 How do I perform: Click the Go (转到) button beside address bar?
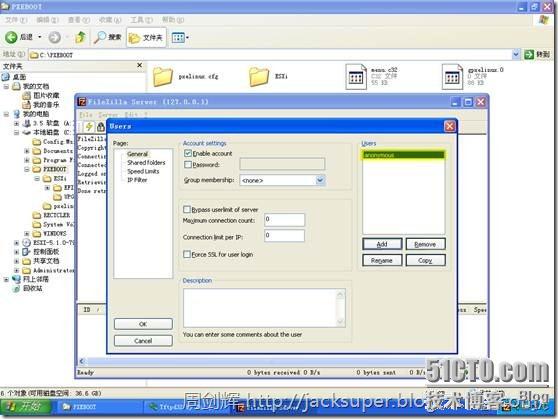point(537,54)
